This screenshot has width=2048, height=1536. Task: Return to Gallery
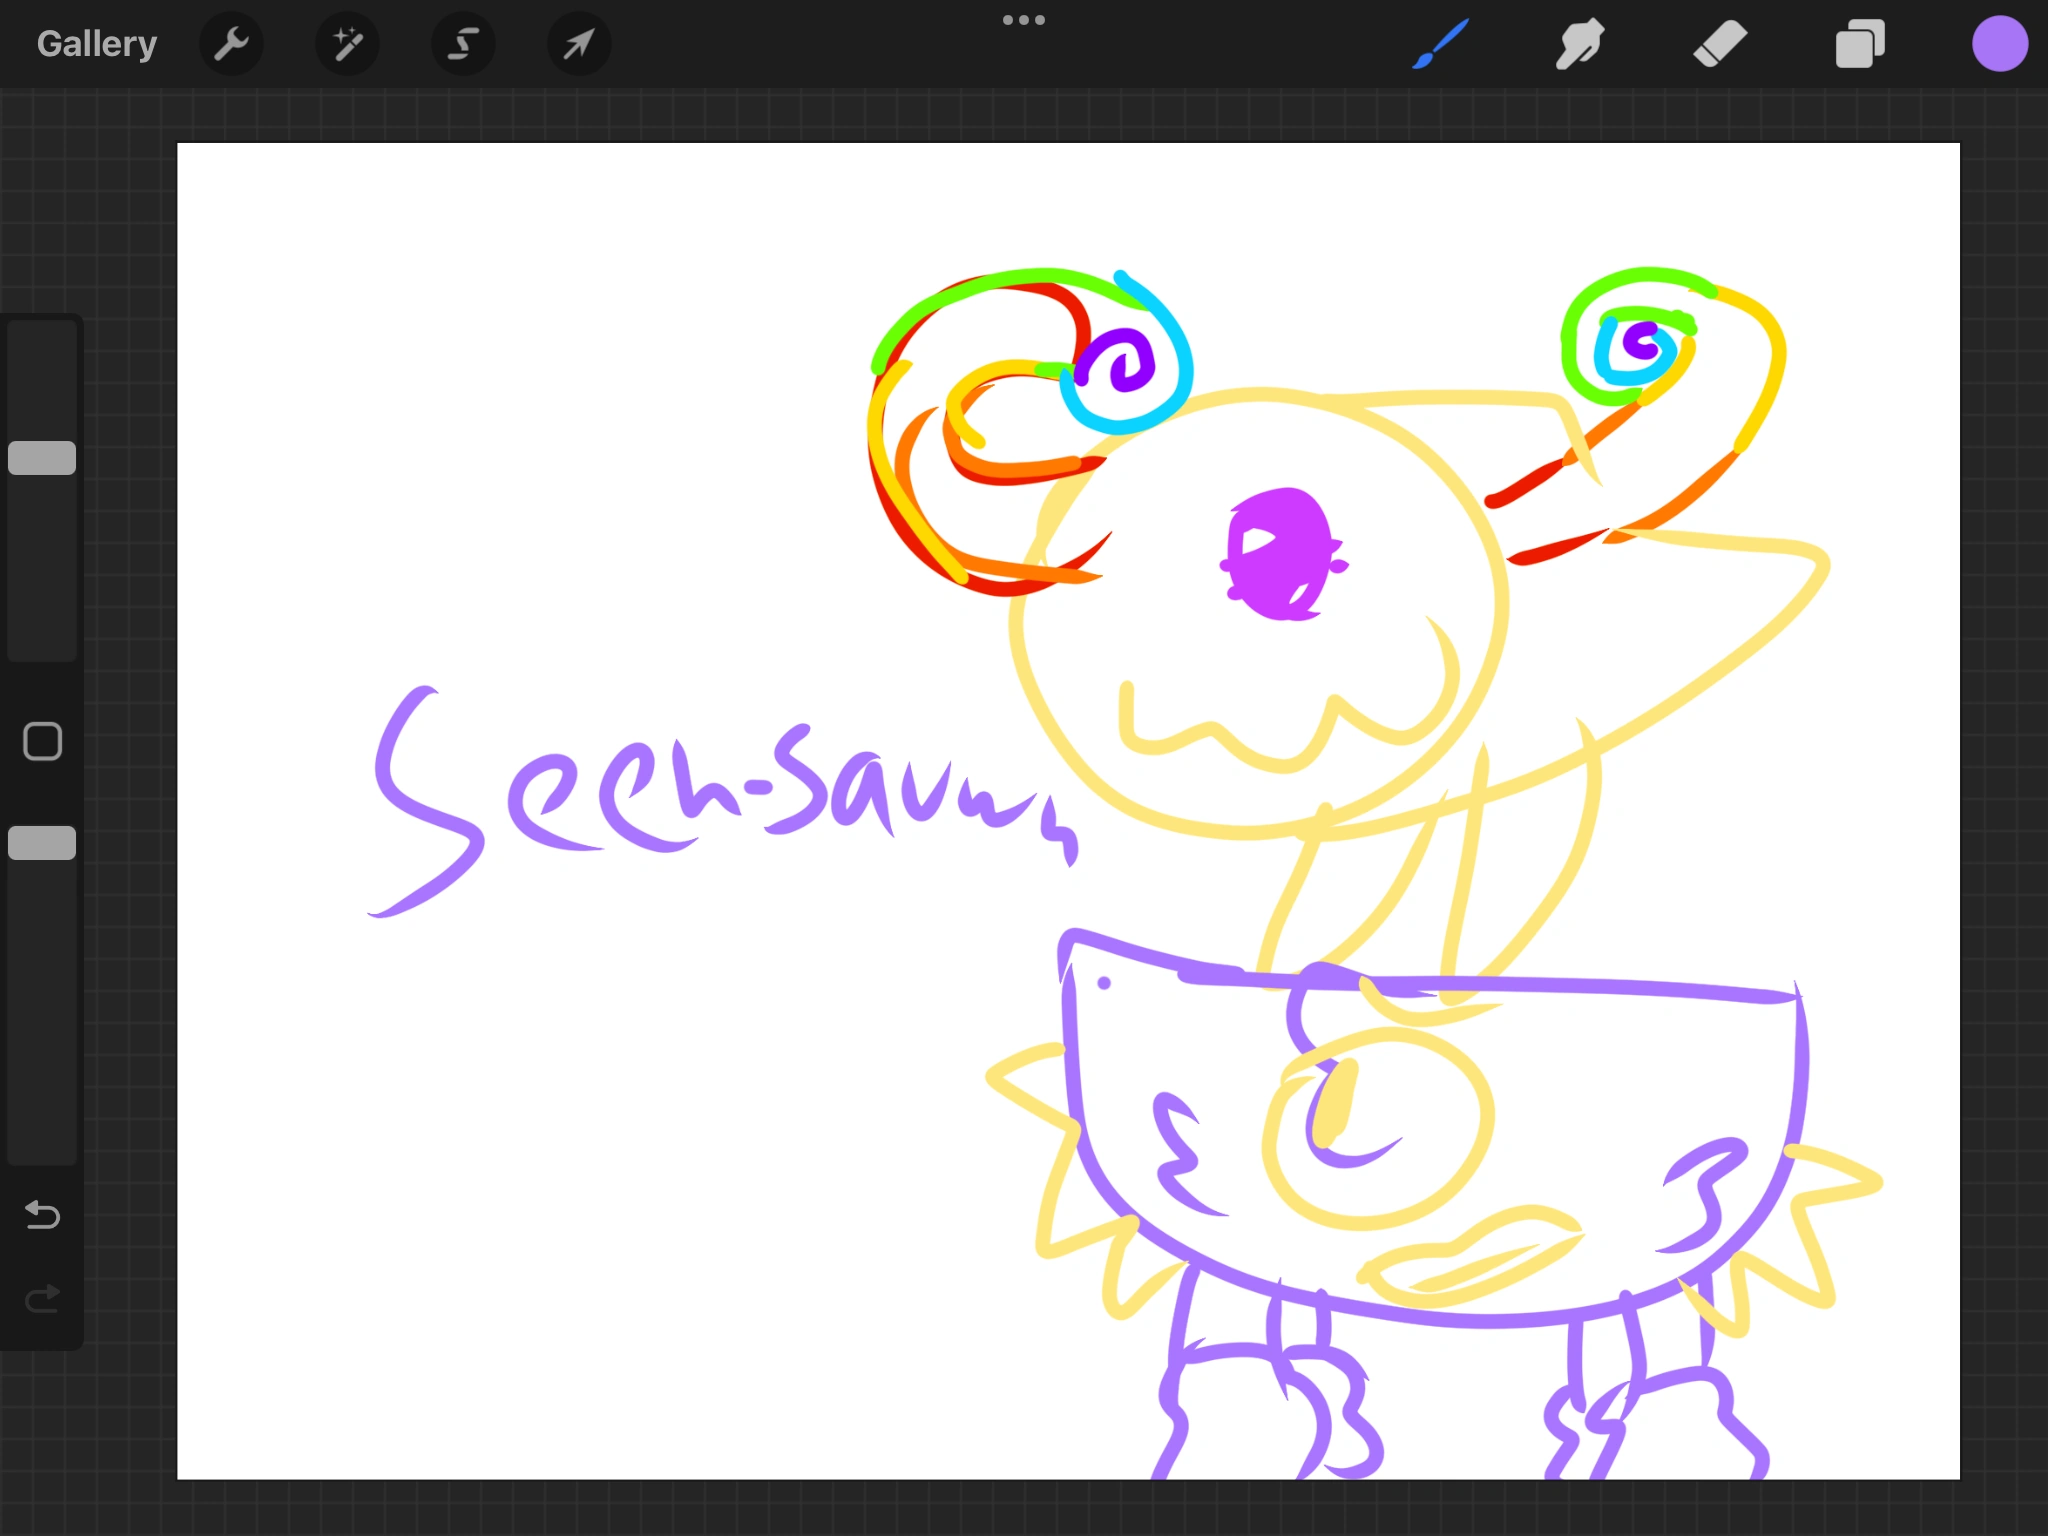97,44
